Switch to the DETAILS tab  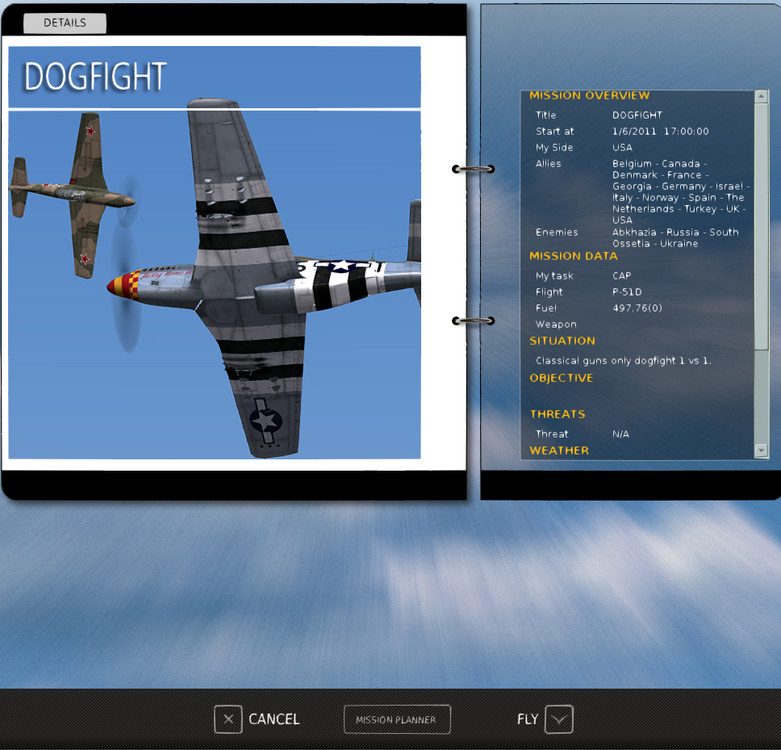65,23
